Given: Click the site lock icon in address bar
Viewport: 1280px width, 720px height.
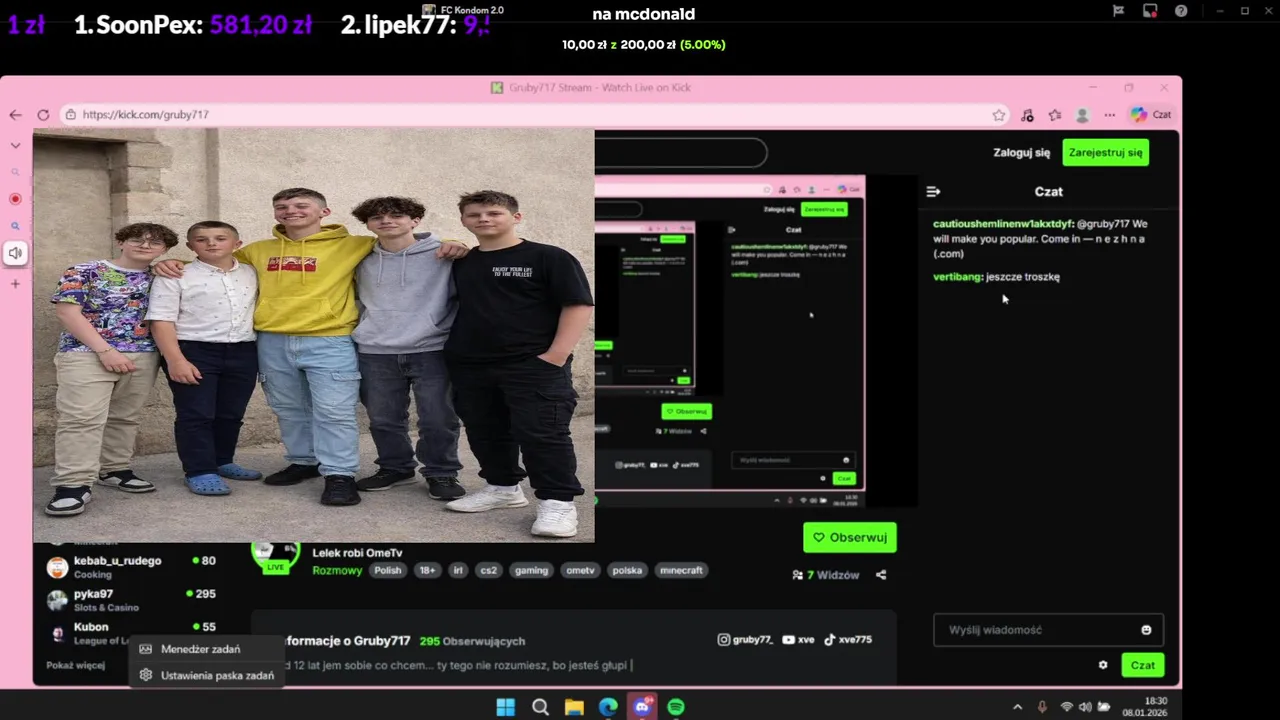Looking at the screenshot, I should 70,115.
